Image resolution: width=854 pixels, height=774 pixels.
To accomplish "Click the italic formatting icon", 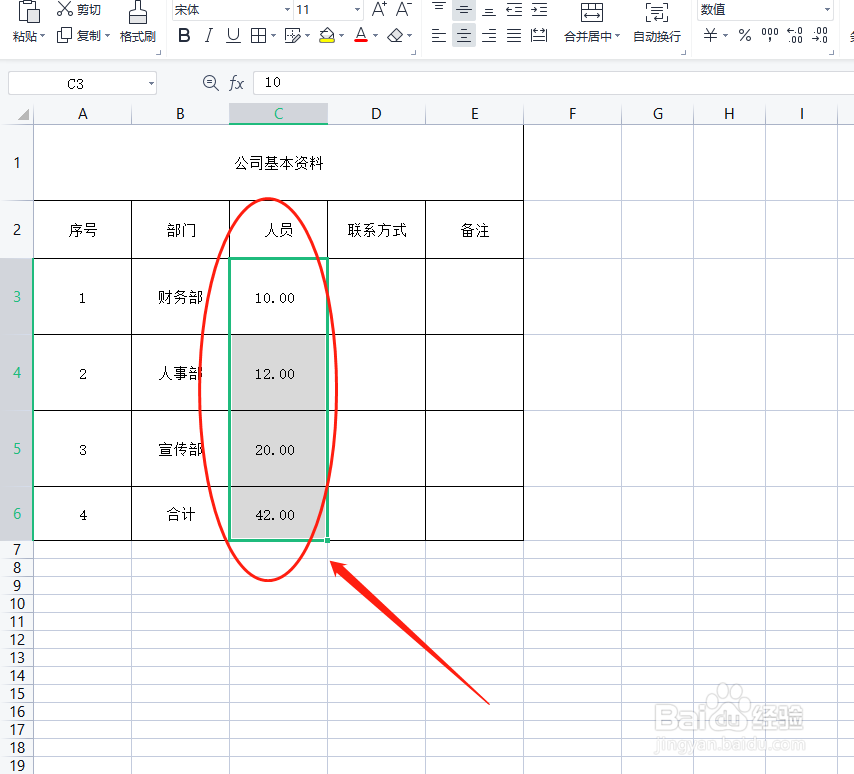I will point(208,34).
